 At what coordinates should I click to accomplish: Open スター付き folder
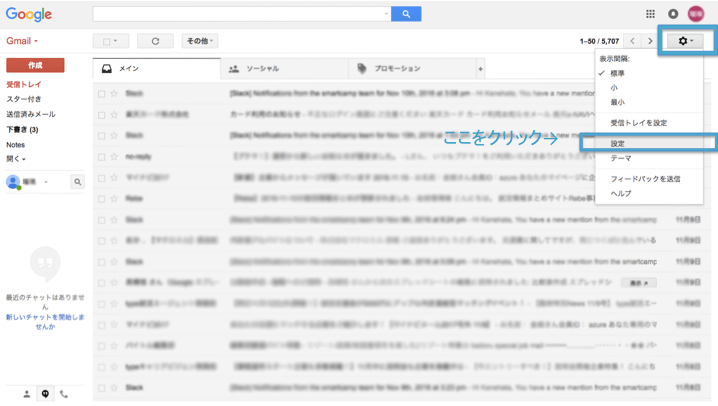(x=24, y=99)
